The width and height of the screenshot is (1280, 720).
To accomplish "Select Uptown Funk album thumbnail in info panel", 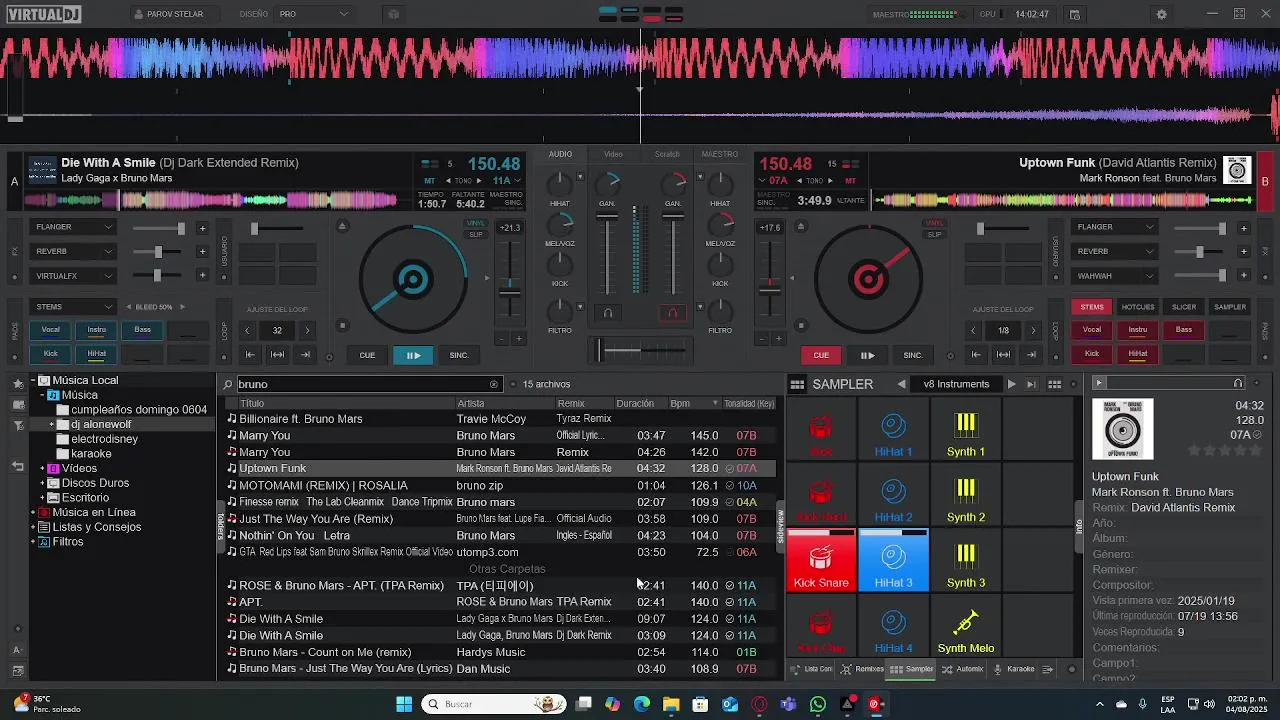I will pyautogui.click(x=1123, y=429).
